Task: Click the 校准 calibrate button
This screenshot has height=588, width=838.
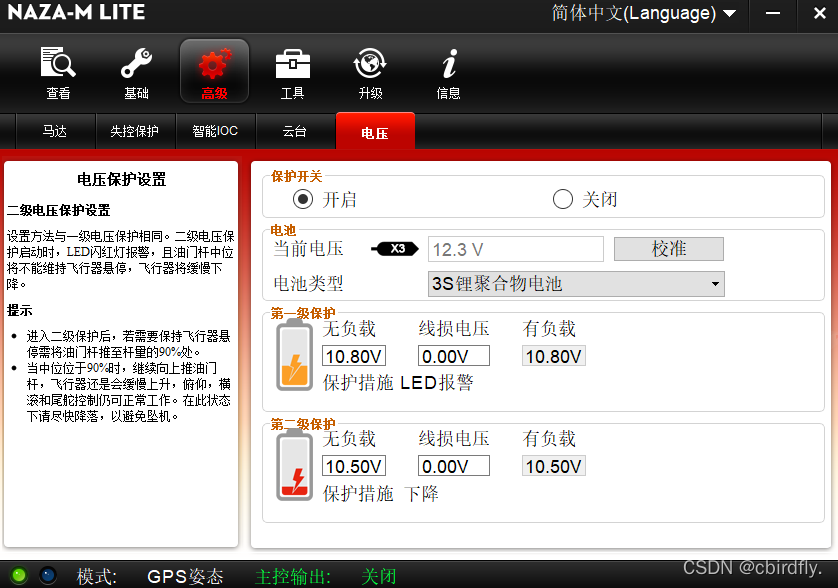Action: pyautogui.click(x=669, y=249)
